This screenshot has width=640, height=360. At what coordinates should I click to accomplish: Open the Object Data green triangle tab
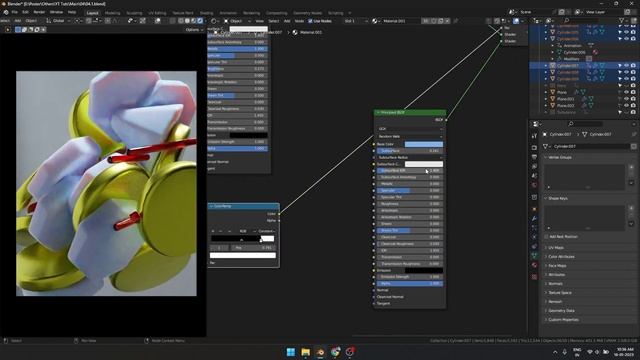click(534, 256)
